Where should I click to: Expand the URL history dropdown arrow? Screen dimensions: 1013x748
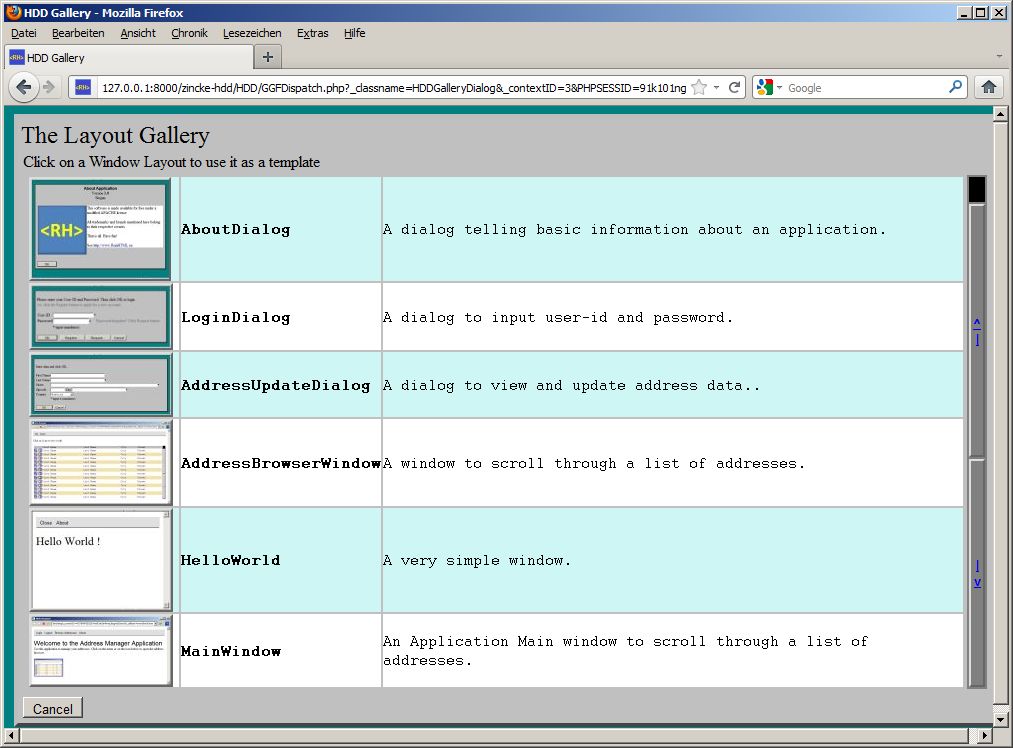(717, 87)
